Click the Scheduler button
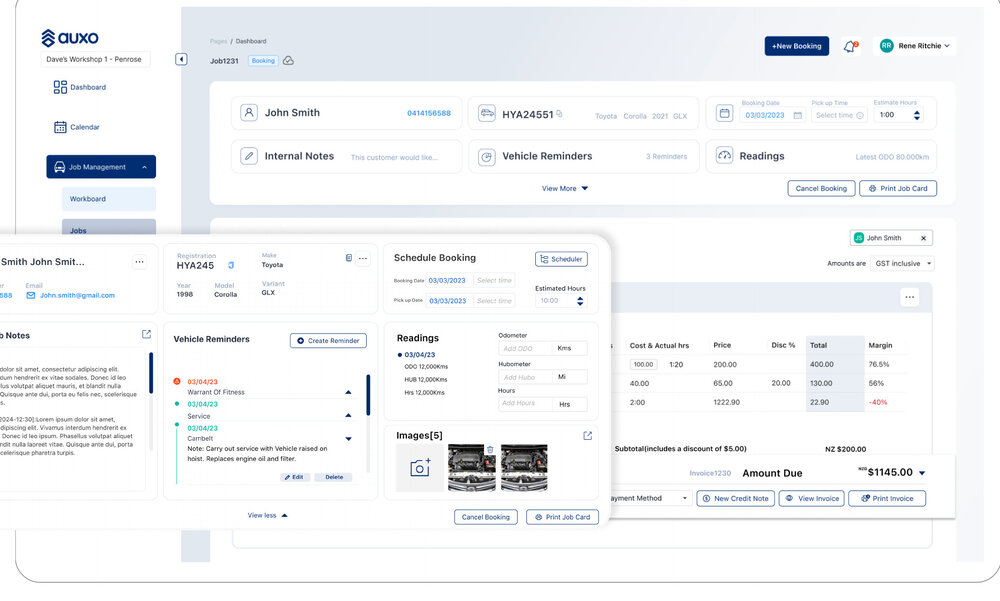The height and width of the screenshot is (601, 1000). 561,259
